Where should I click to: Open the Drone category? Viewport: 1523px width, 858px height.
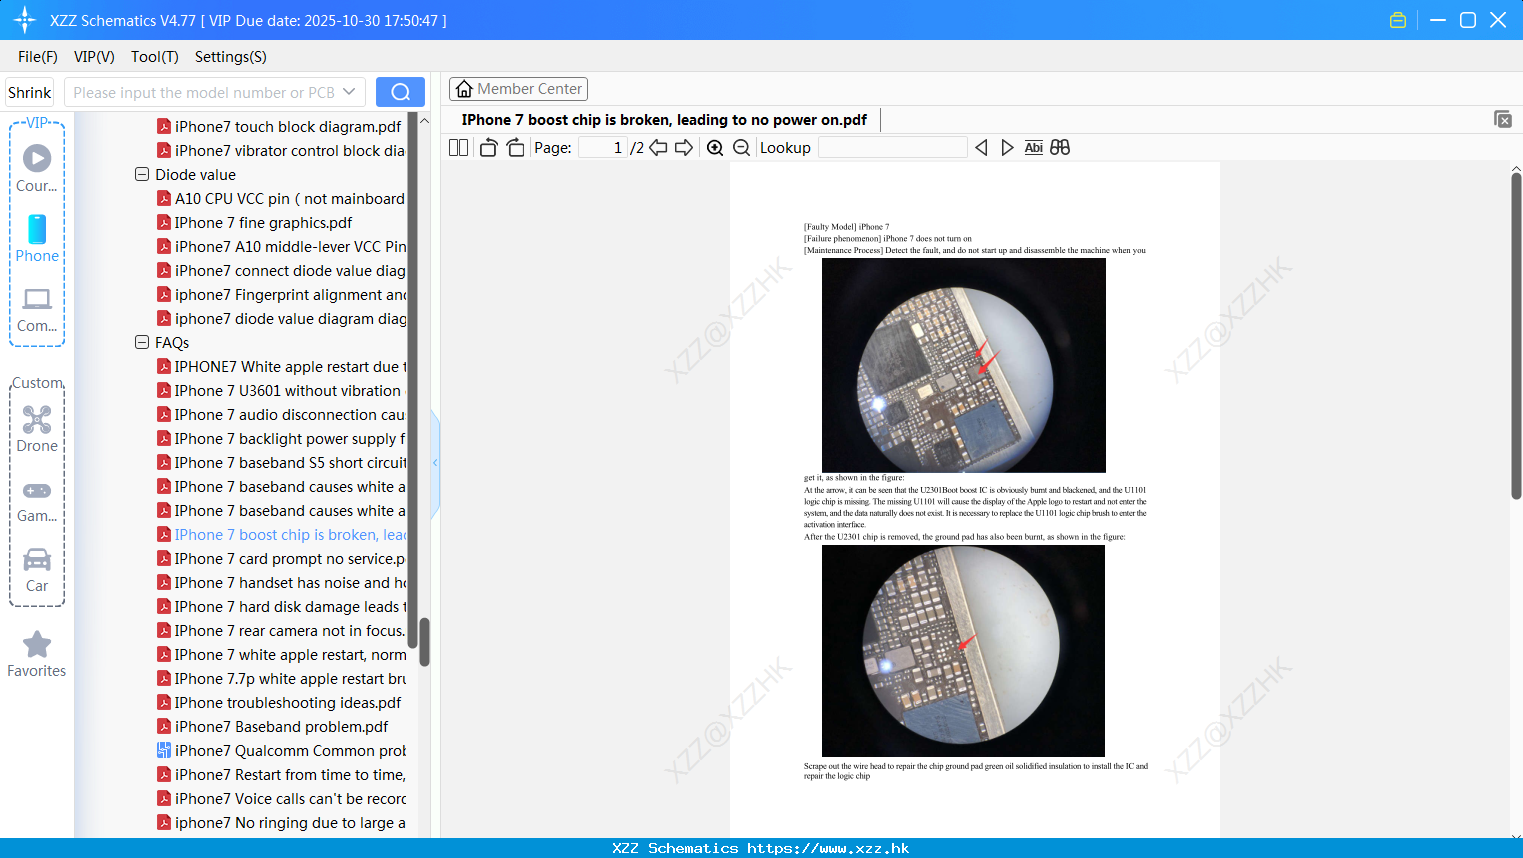point(37,430)
